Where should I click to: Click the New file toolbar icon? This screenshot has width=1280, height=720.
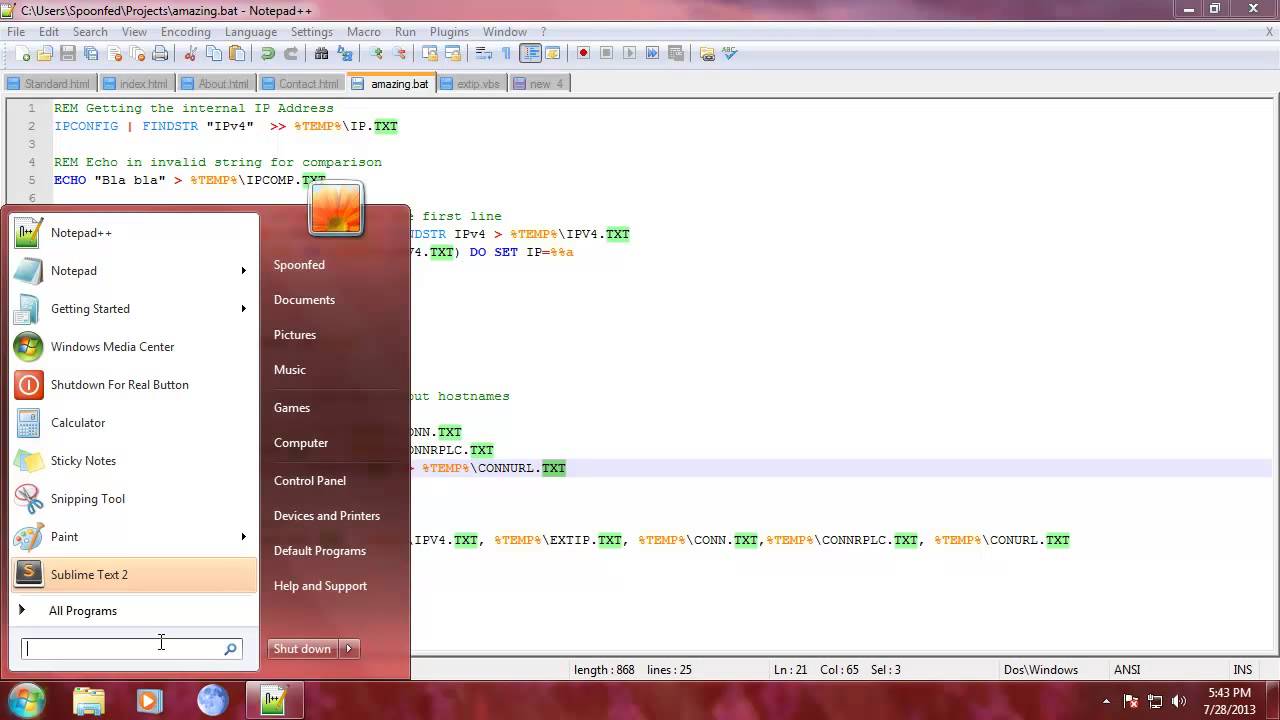23,54
